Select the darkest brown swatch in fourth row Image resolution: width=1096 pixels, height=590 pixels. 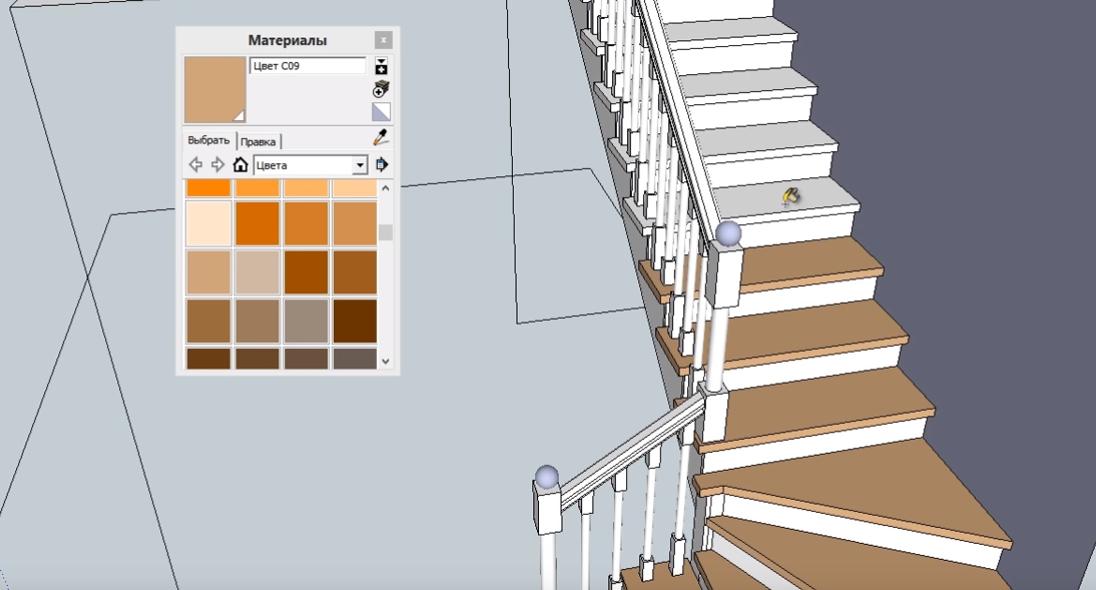coord(355,321)
